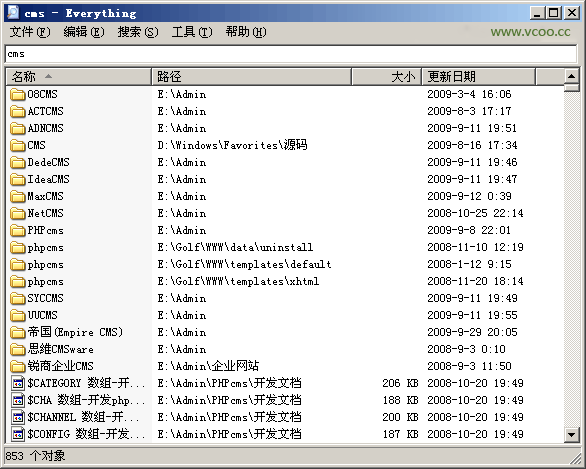Click the vertical scrollbar thumb
Screen dimensions: 586x469
pos(571,88)
